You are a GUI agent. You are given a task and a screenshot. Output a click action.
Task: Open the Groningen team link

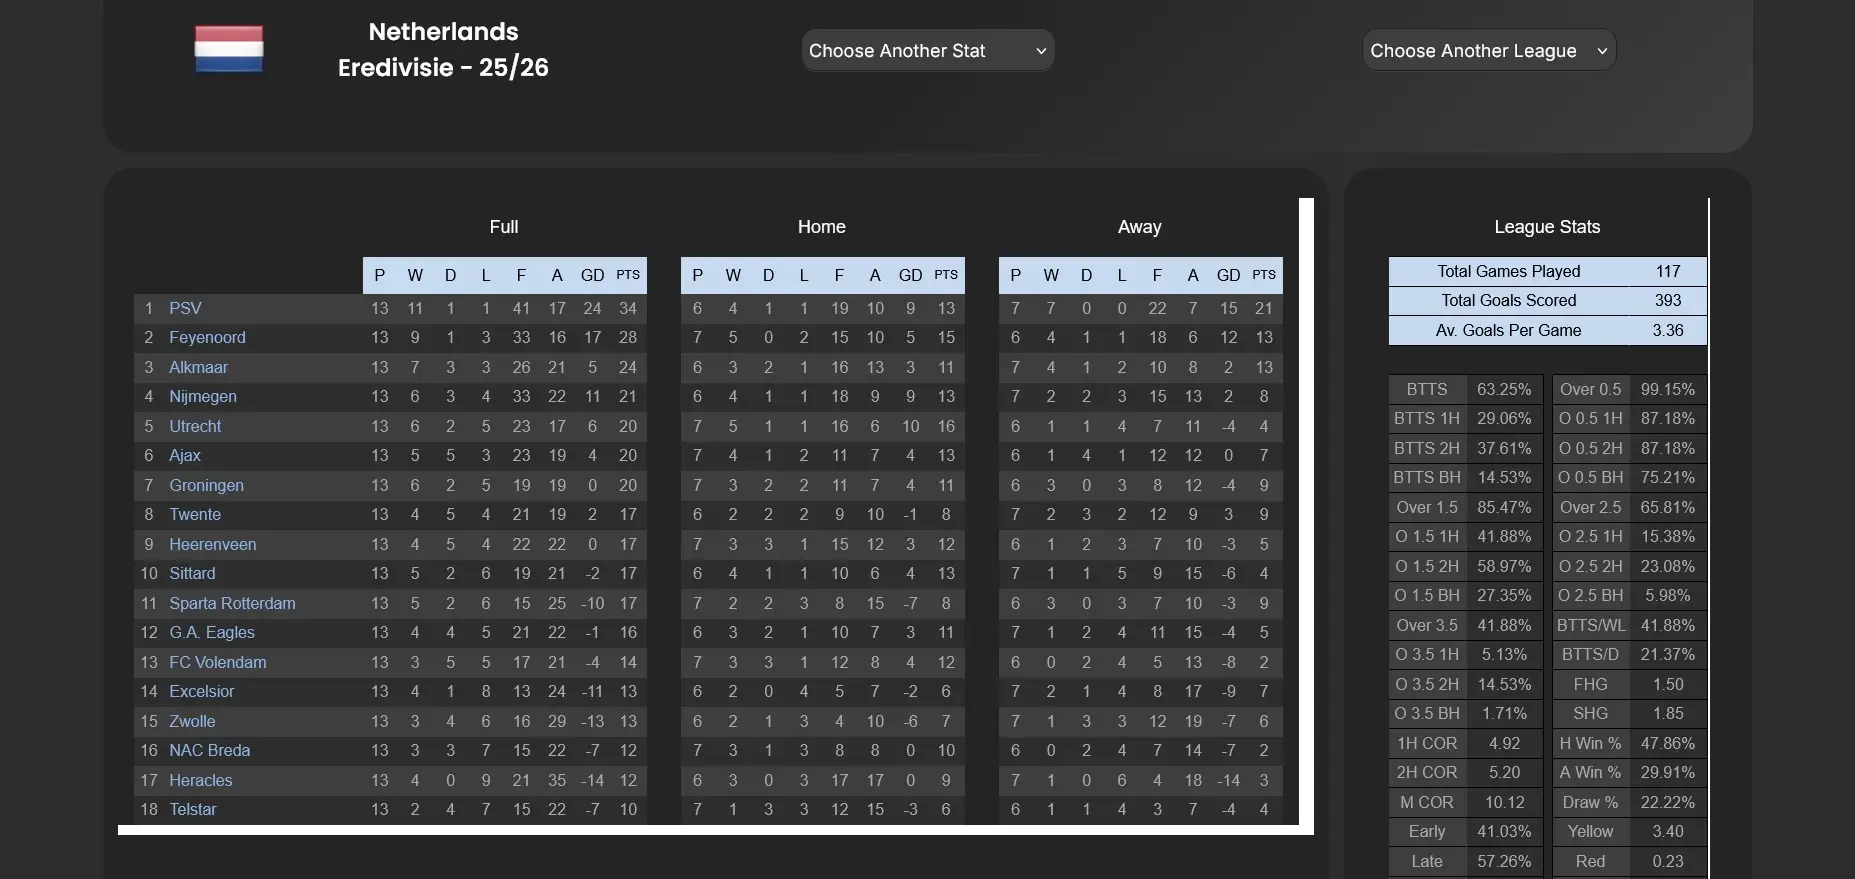(206, 485)
